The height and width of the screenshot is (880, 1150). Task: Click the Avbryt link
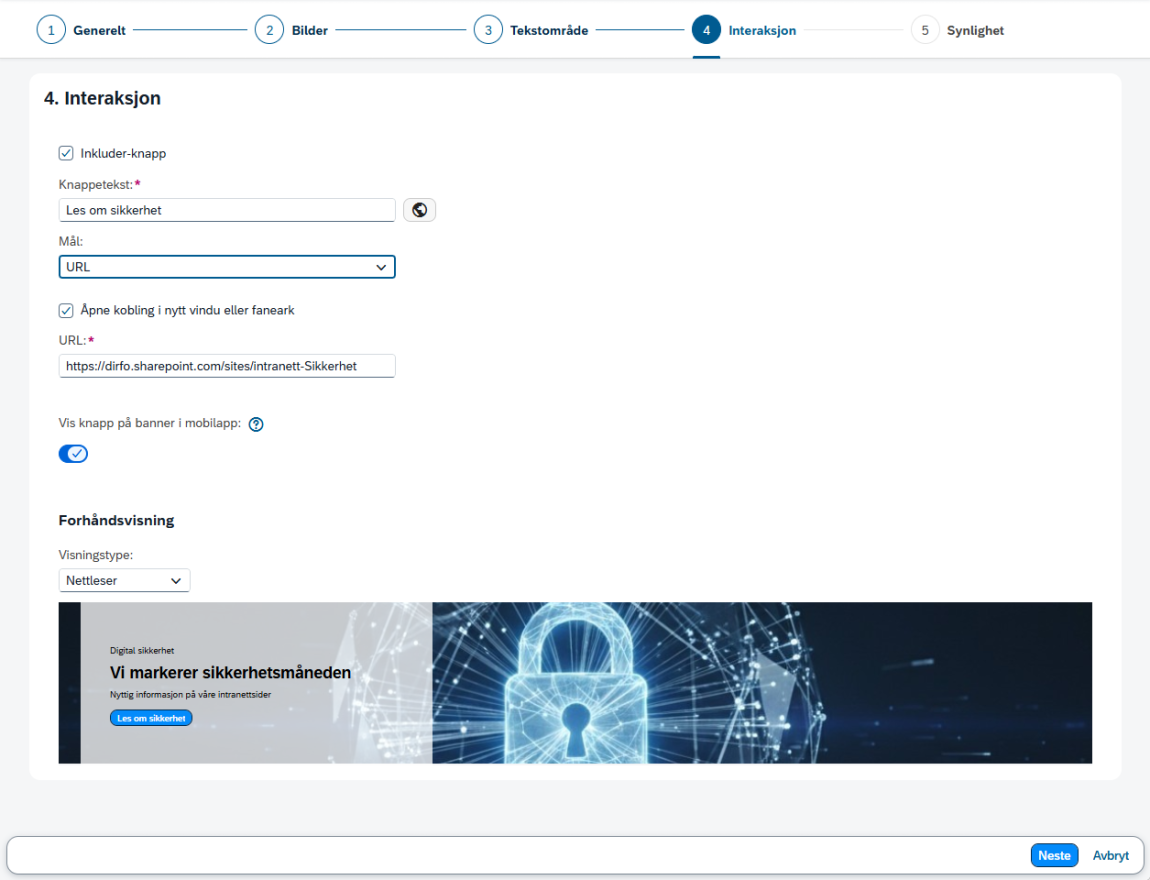pyautogui.click(x=1110, y=855)
